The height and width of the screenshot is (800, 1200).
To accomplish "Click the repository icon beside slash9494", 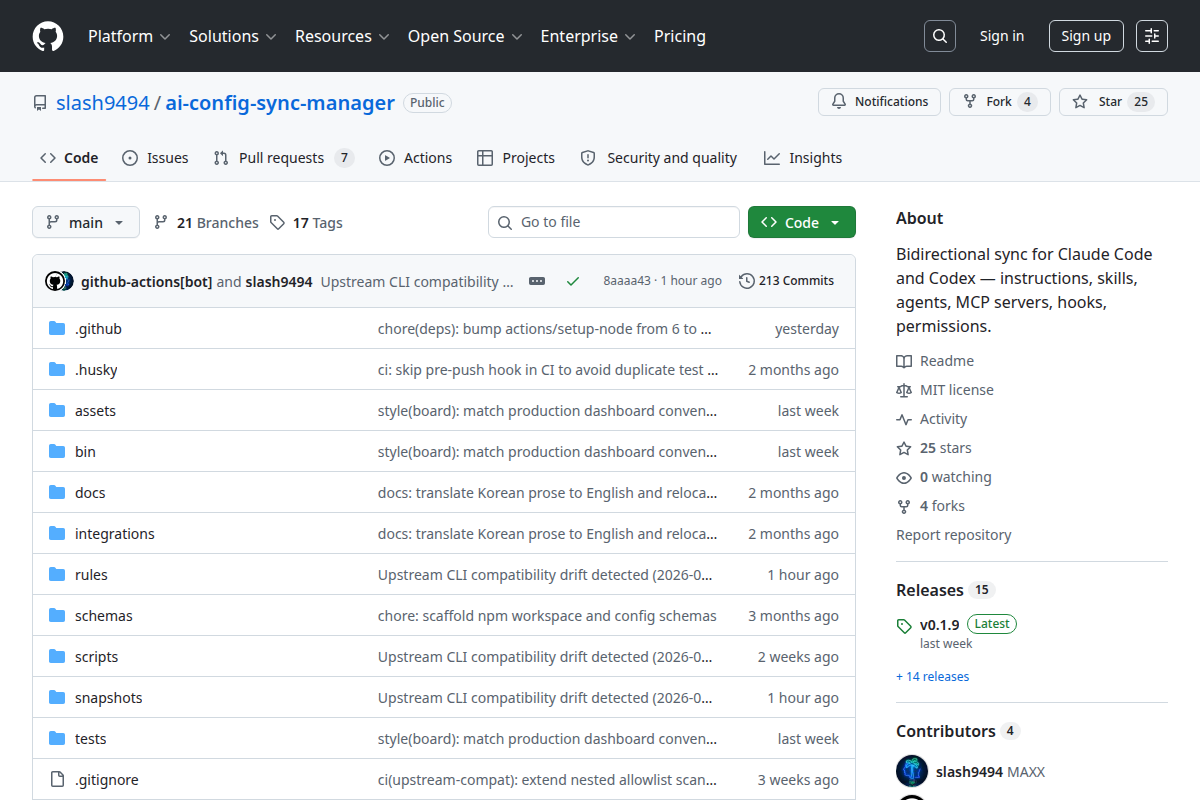I will coord(40,103).
